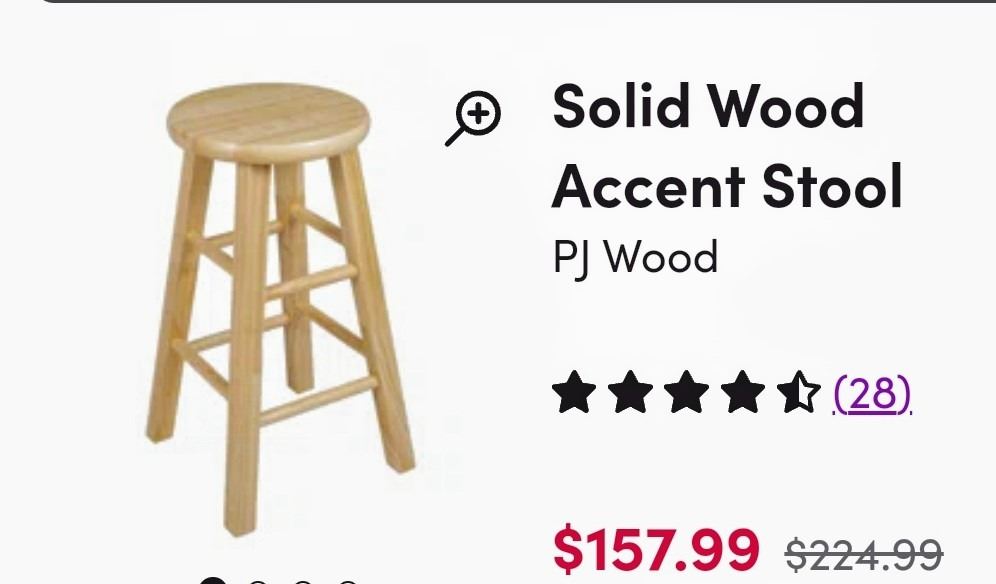
Task: Click the Solid Wood Accent Stool title
Action: tap(727, 146)
